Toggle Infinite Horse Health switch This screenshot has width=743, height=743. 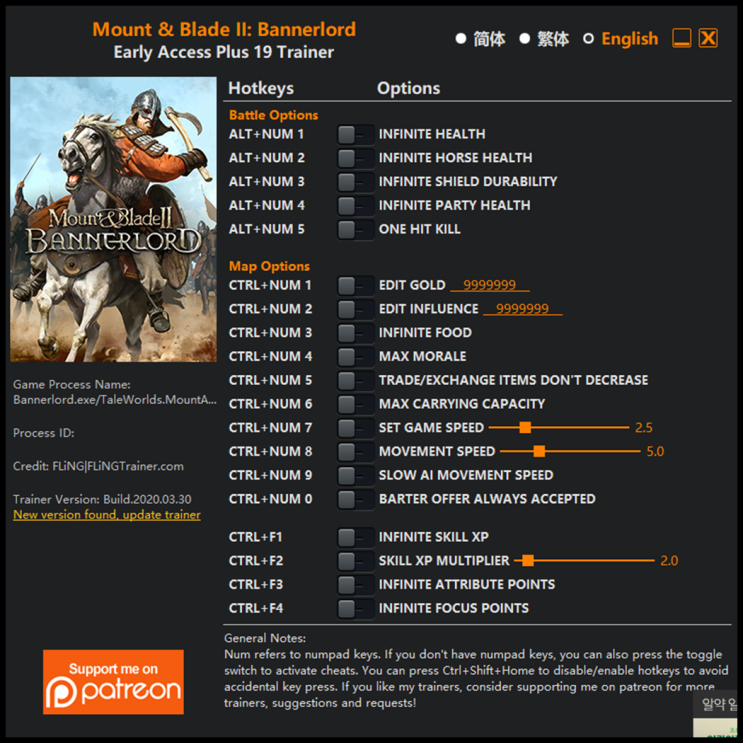[x=355, y=158]
